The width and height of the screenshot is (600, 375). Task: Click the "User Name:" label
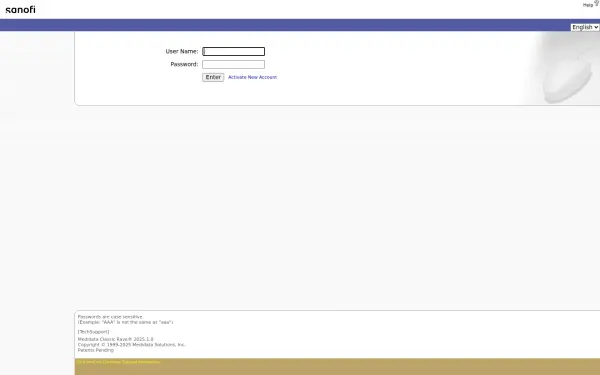182,51
